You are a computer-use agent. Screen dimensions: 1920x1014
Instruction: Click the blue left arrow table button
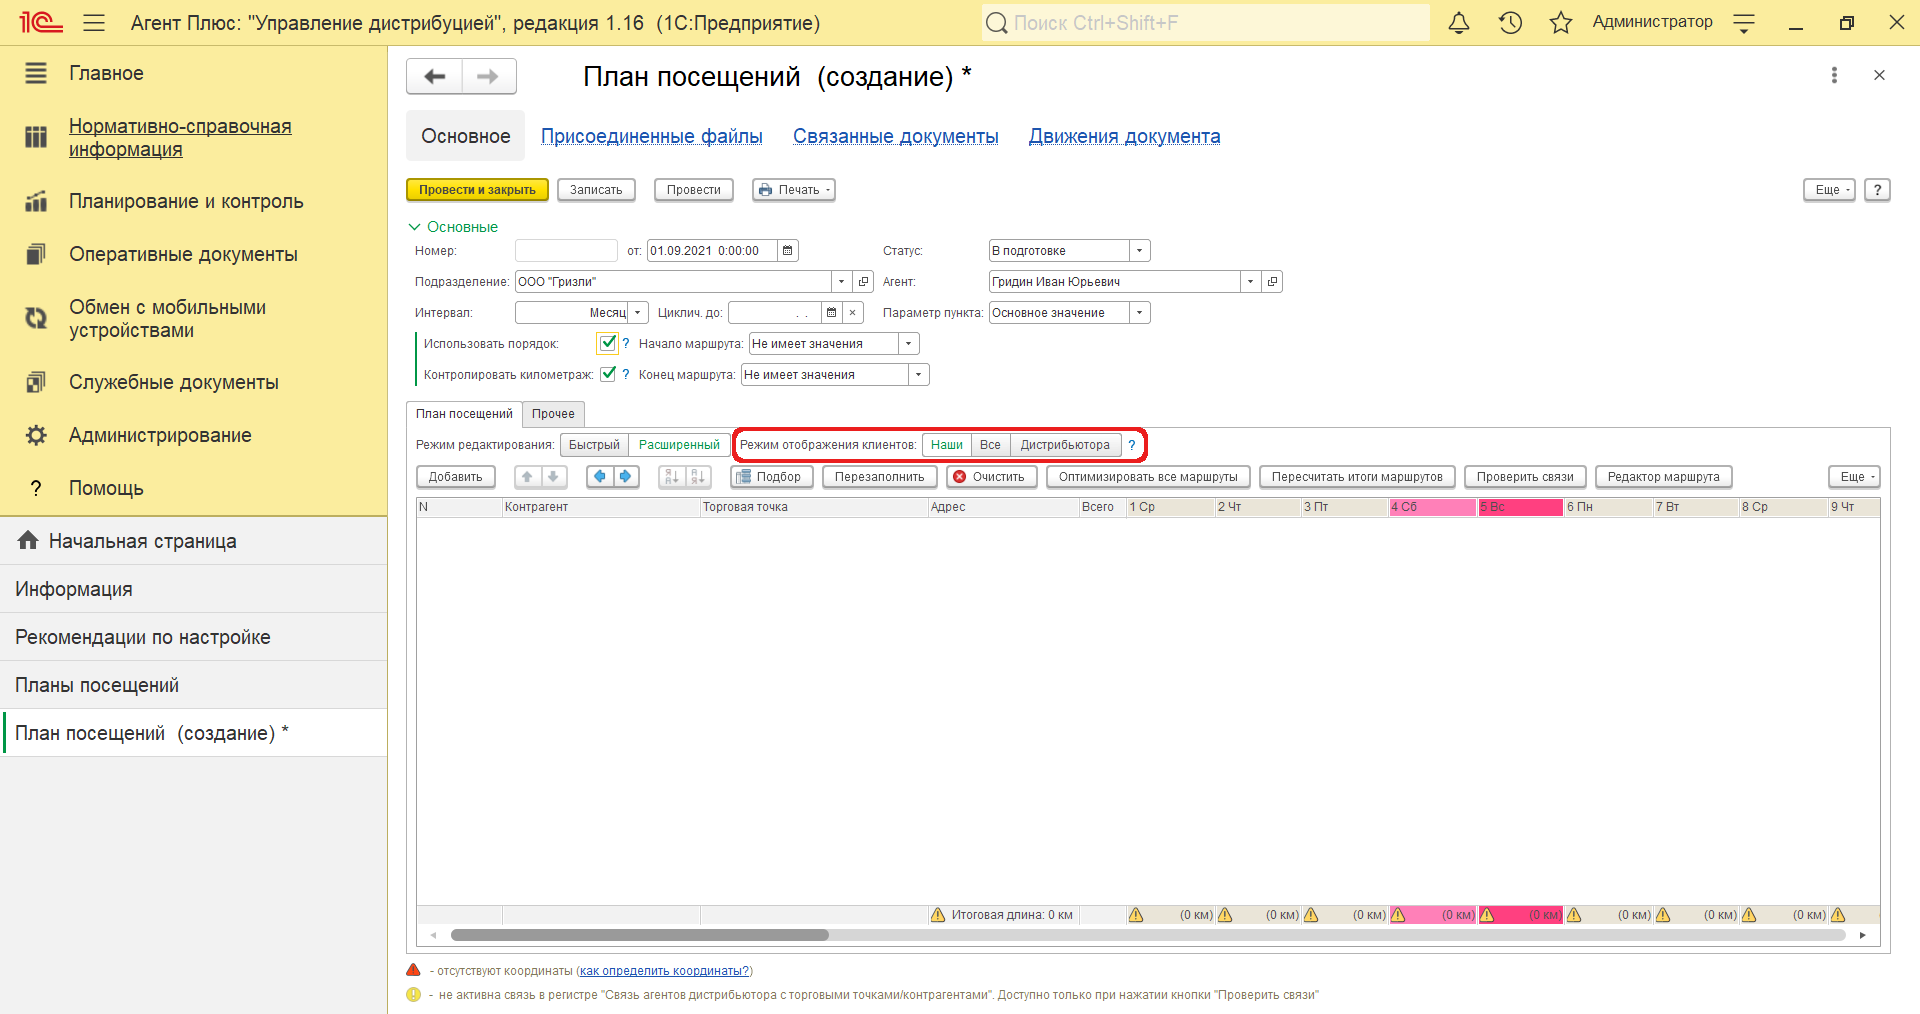tap(600, 477)
